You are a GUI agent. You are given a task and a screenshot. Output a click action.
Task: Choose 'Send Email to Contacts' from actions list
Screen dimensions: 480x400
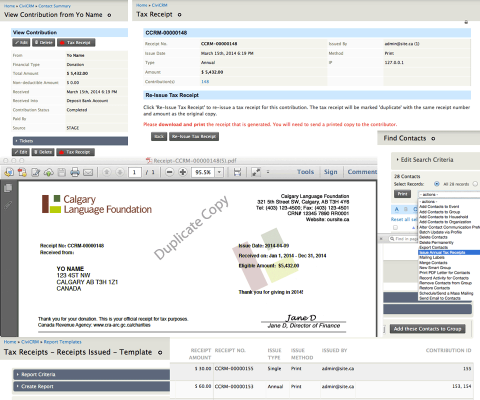tap(440, 298)
